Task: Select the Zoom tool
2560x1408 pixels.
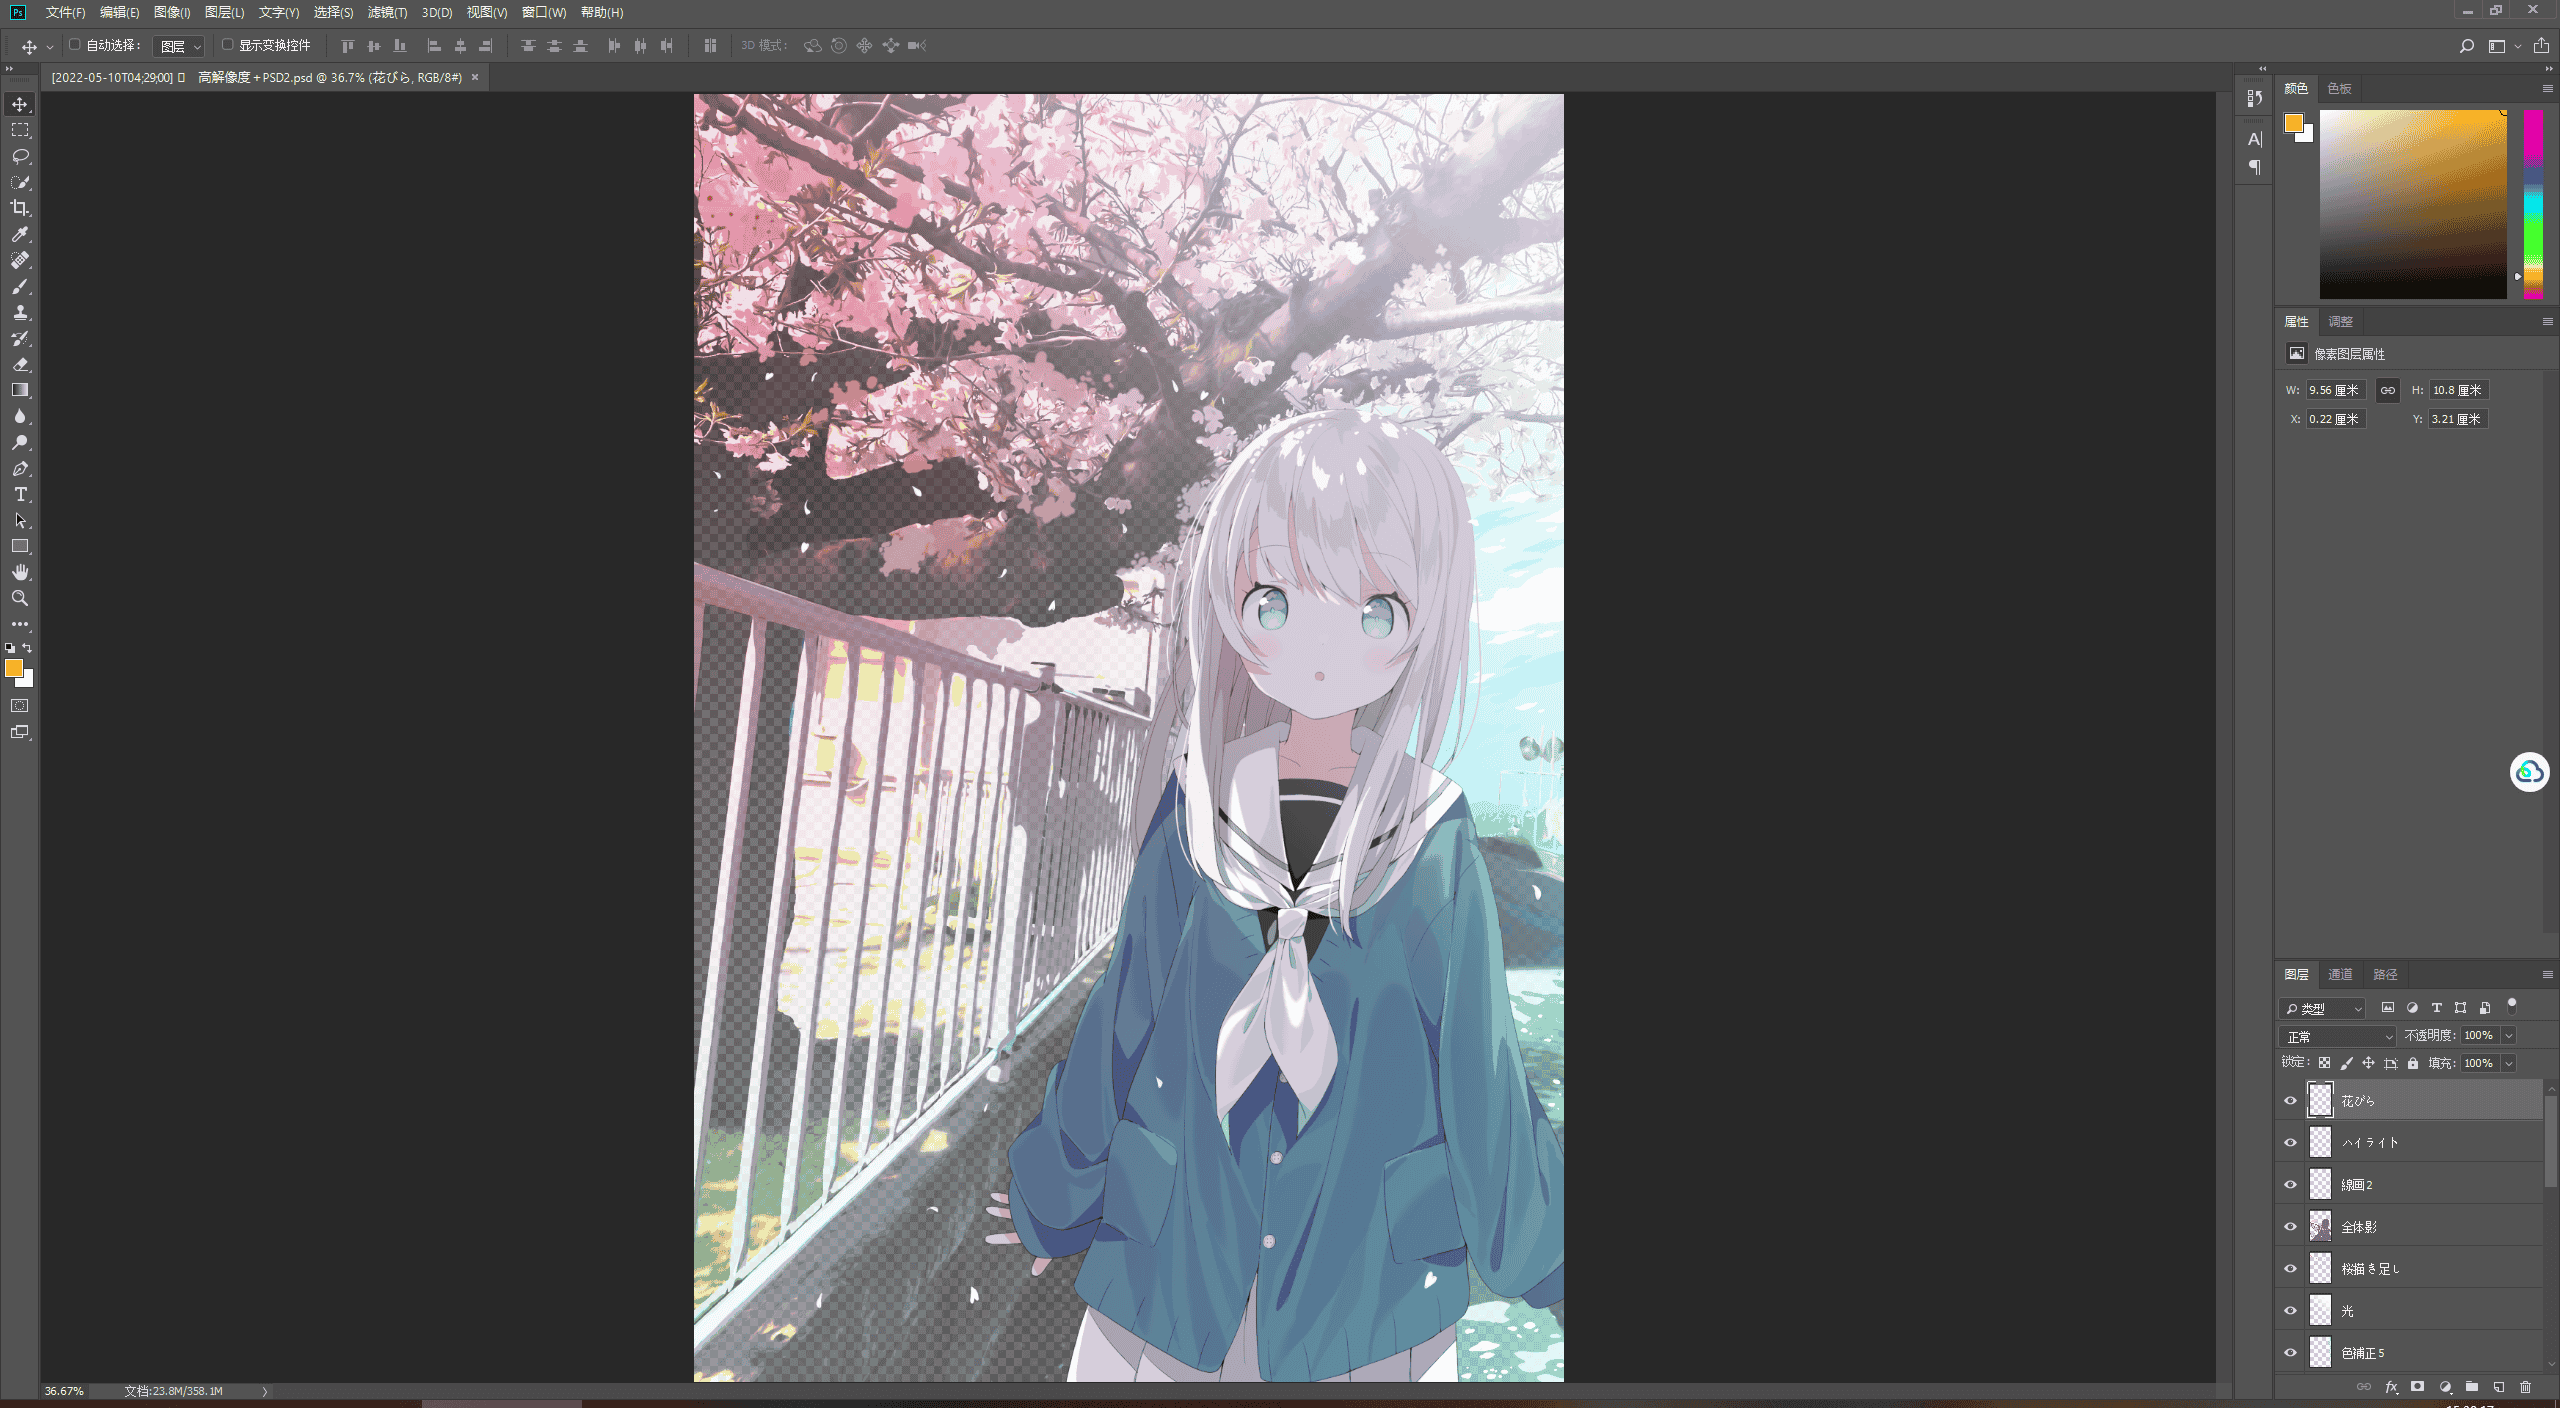Action: pyautogui.click(x=20, y=598)
